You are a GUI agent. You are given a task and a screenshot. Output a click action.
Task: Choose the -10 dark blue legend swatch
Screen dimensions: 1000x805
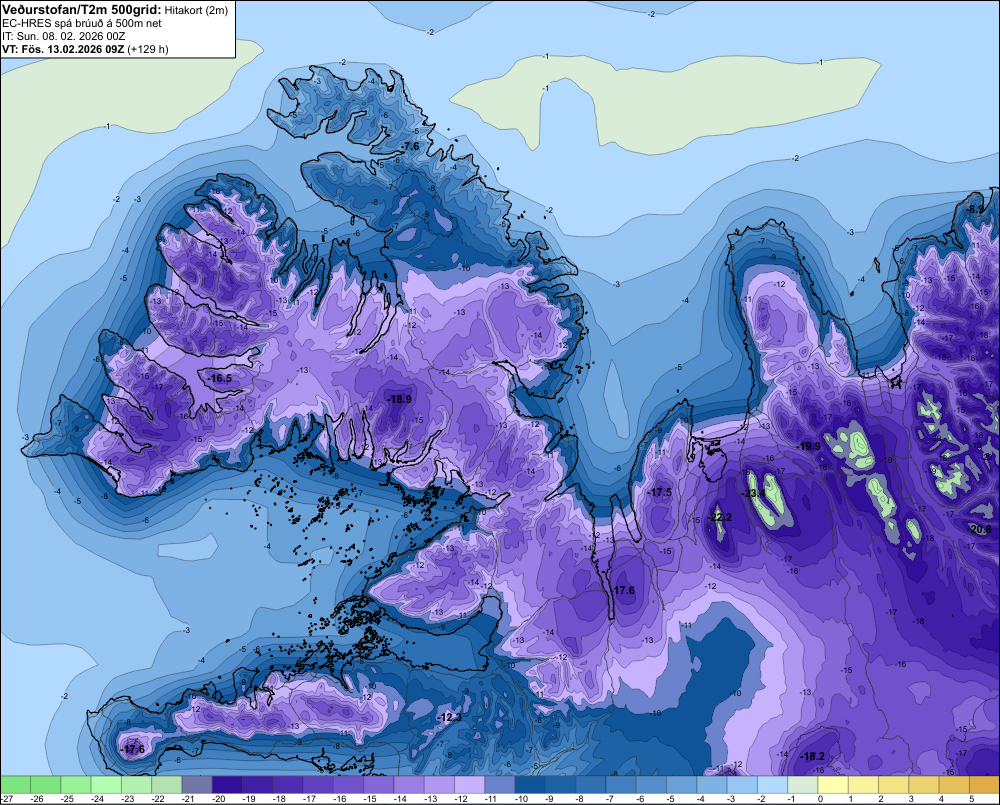[529, 785]
